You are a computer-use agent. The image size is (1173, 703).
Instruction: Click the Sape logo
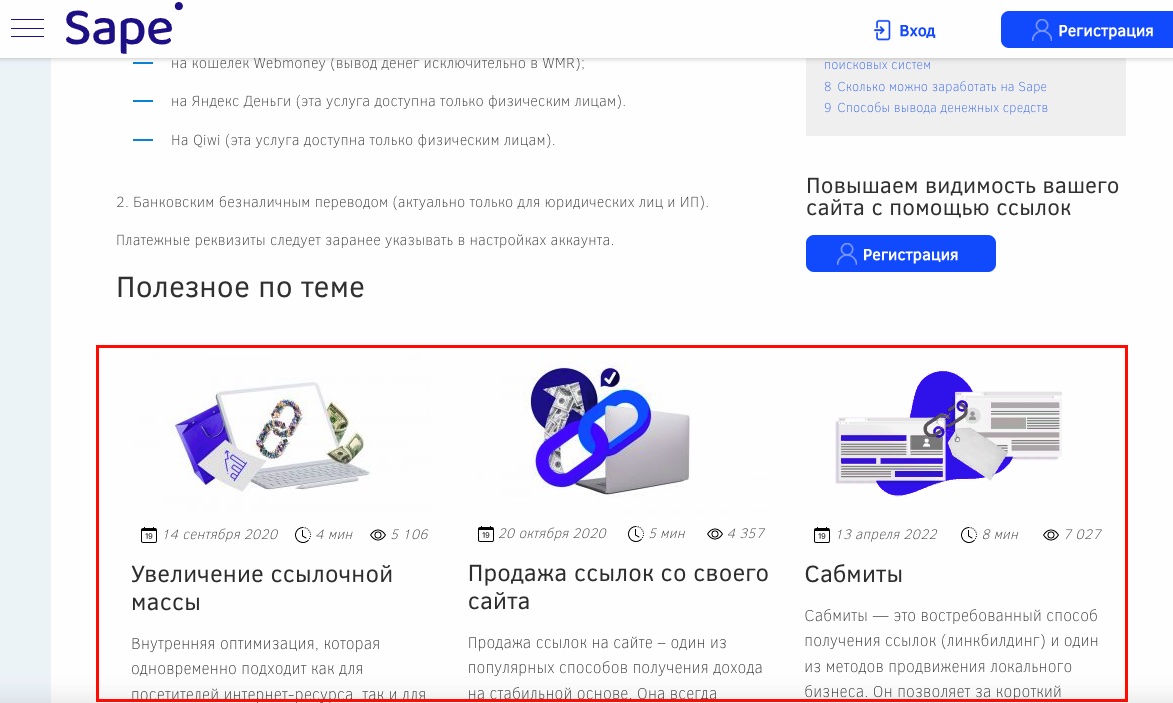pyautogui.click(x=123, y=28)
